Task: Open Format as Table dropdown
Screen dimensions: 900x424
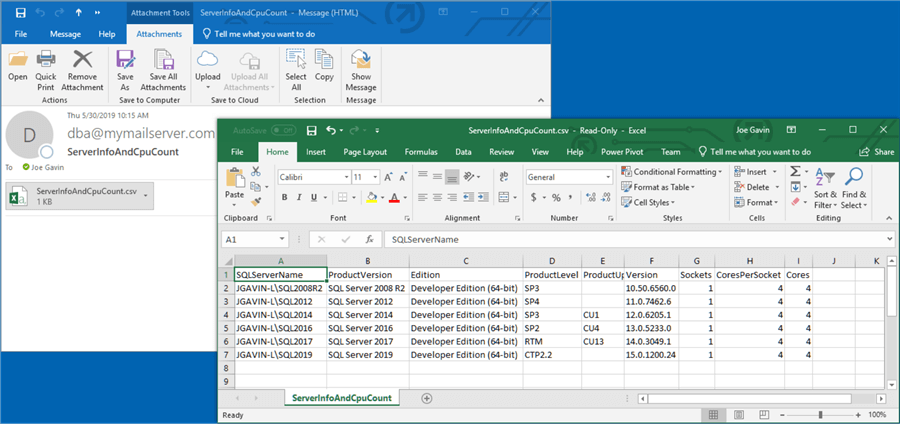Action: (658, 187)
